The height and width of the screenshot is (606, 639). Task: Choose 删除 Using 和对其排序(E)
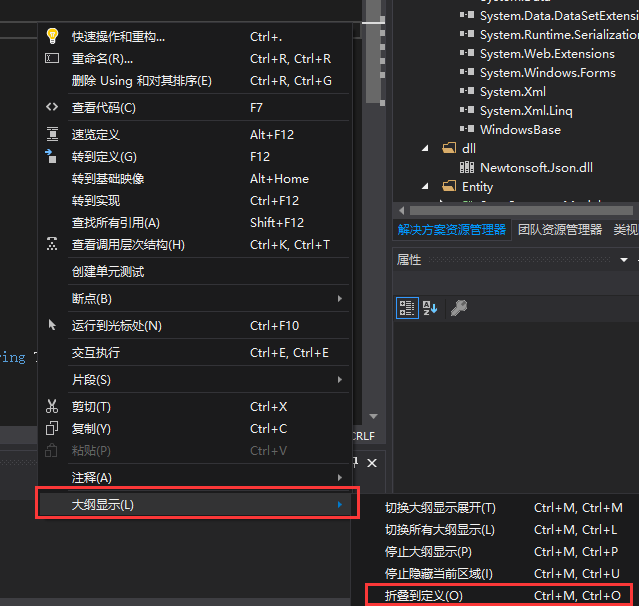(x=195, y=81)
